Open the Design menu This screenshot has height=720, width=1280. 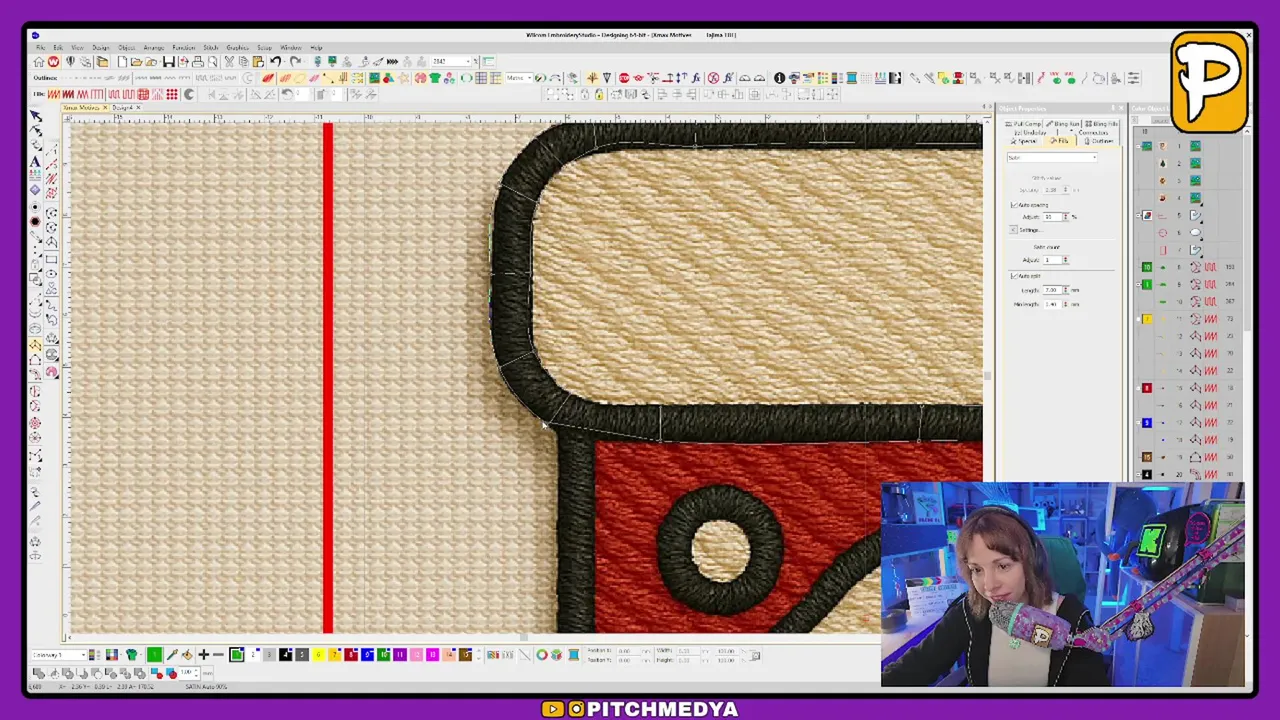click(100, 48)
